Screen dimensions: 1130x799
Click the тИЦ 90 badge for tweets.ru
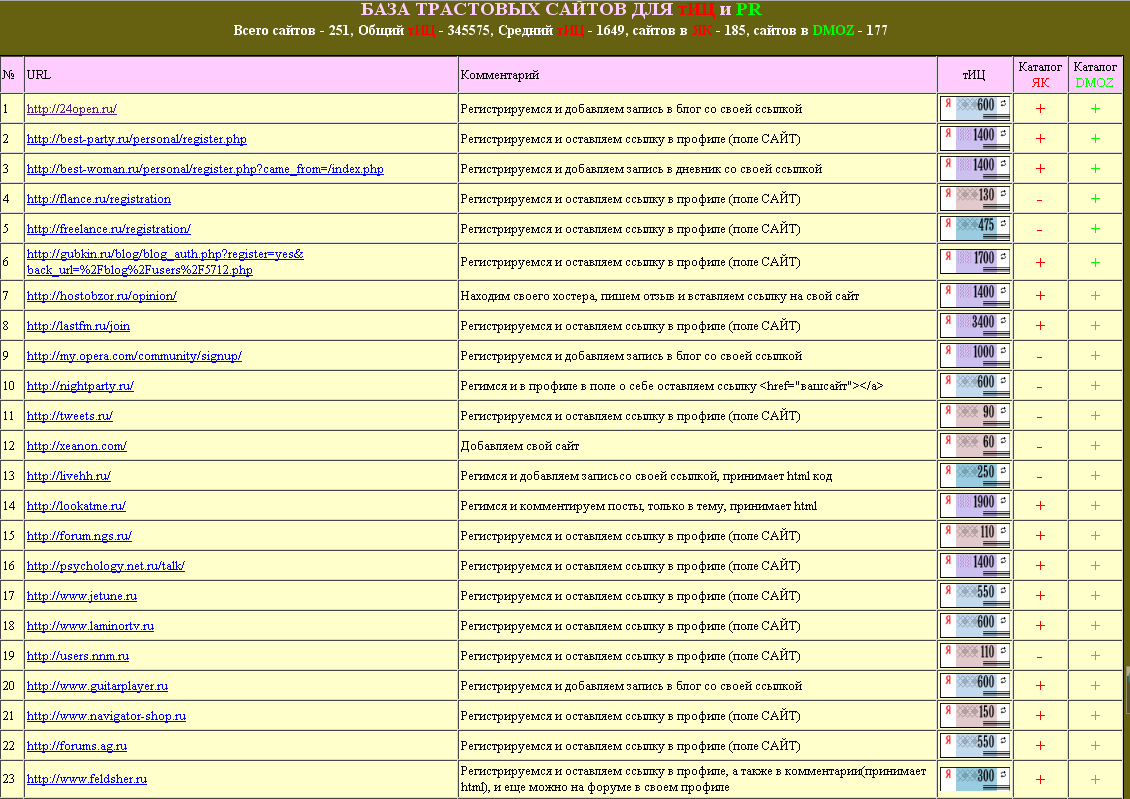pyautogui.click(x=975, y=416)
